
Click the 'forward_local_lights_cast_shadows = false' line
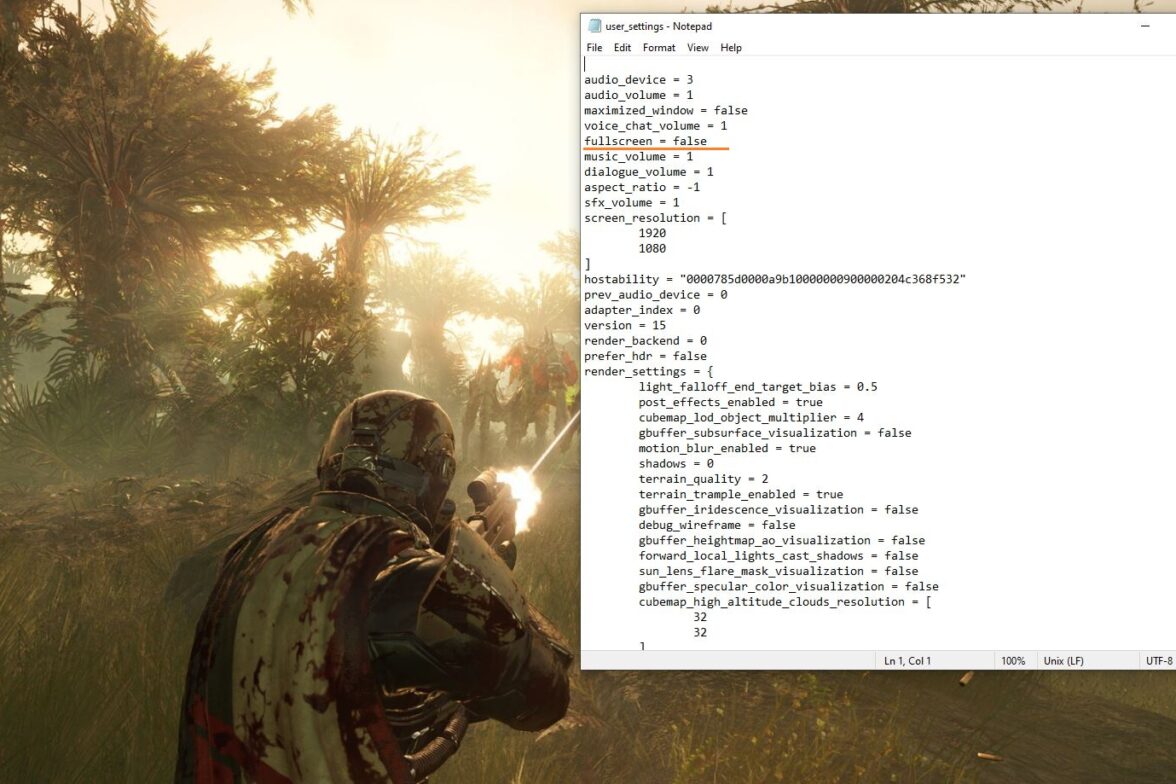click(778, 556)
